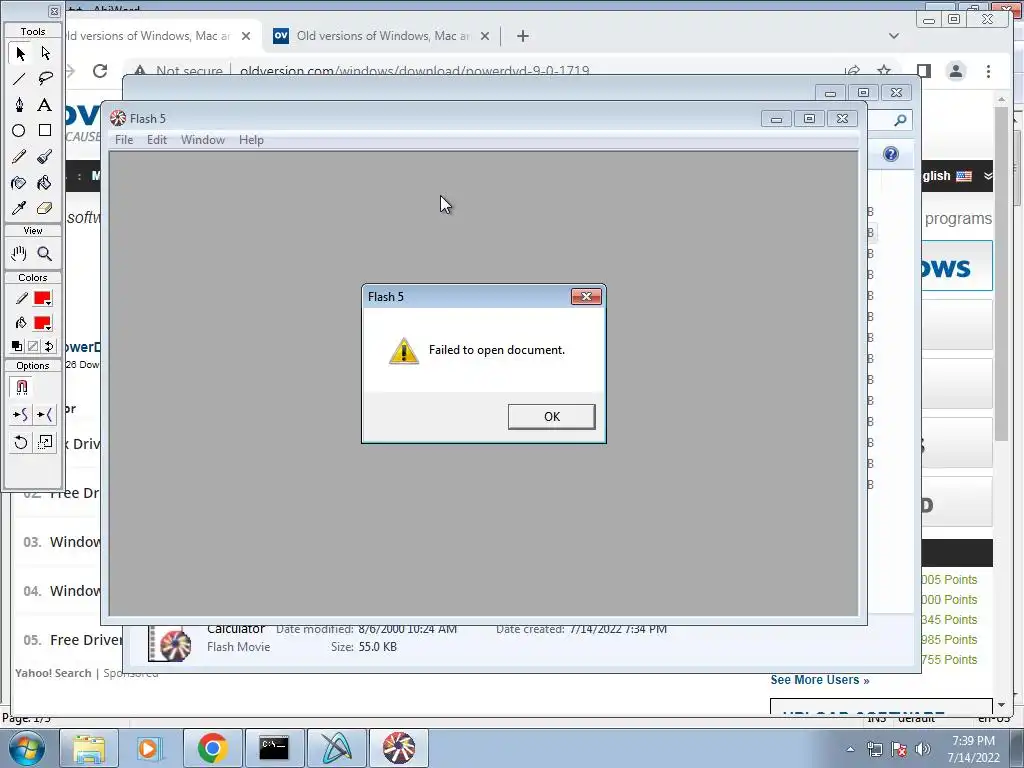Switch to Flash 5 taskbar button
This screenshot has width=1024, height=768.
tap(399, 748)
